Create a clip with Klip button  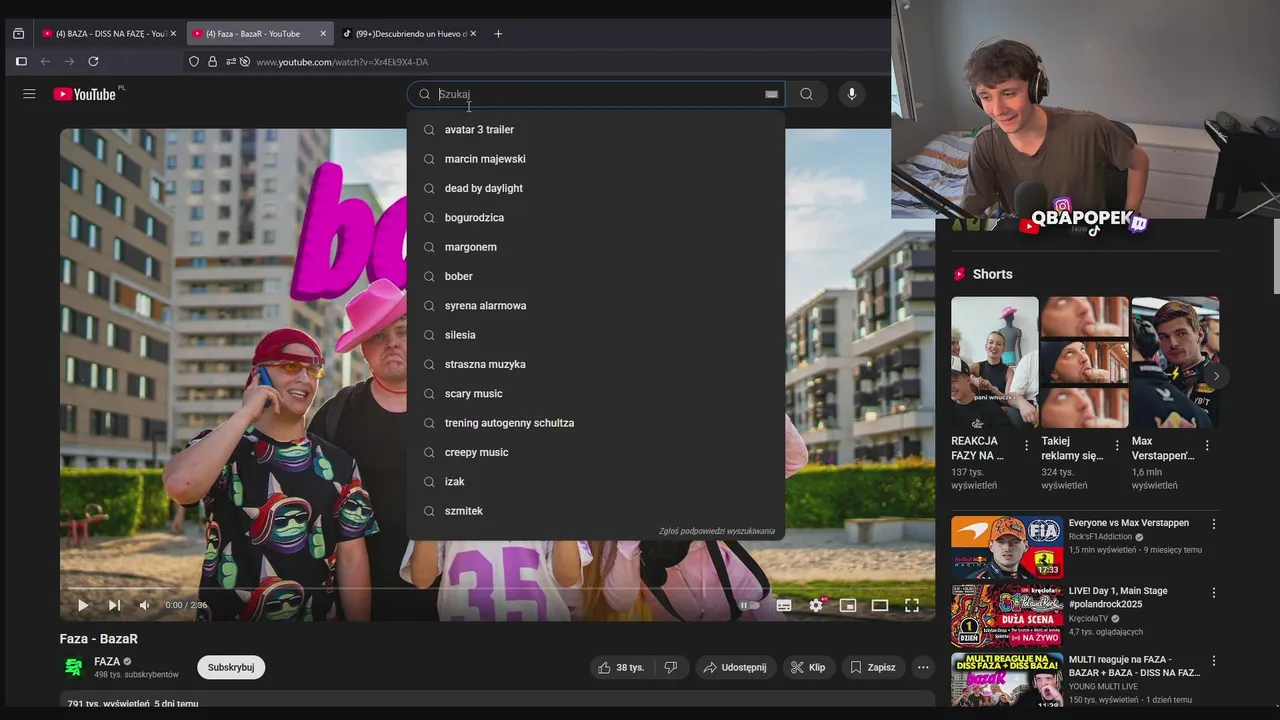click(808, 667)
